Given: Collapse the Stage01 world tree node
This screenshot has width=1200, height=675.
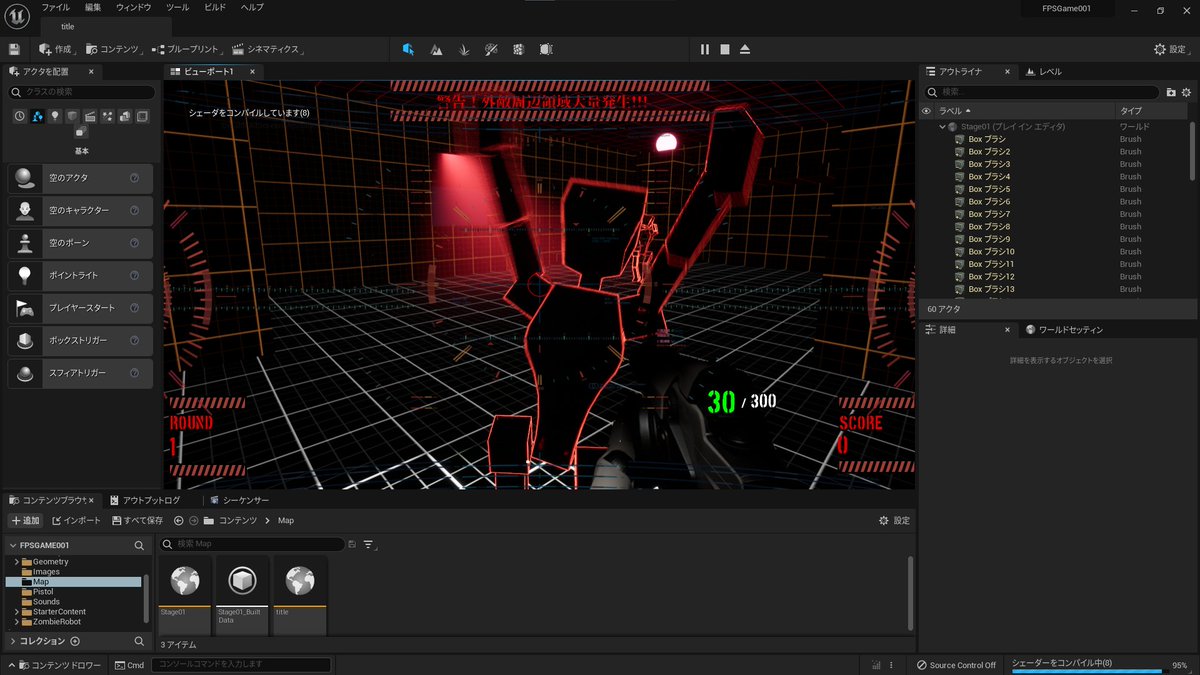Looking at the screenshot, I should pyautogui.click(x=942, y=127).
